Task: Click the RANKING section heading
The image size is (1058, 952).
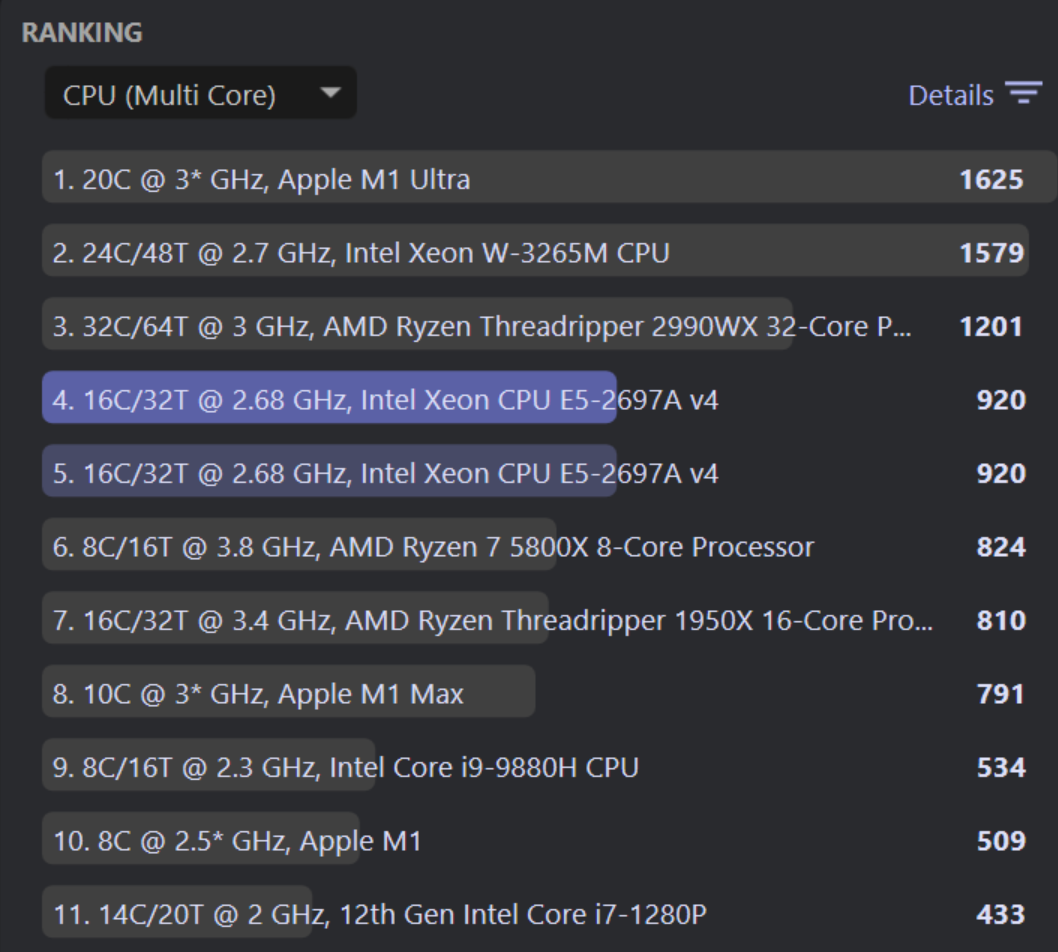Action: (82, 32)
